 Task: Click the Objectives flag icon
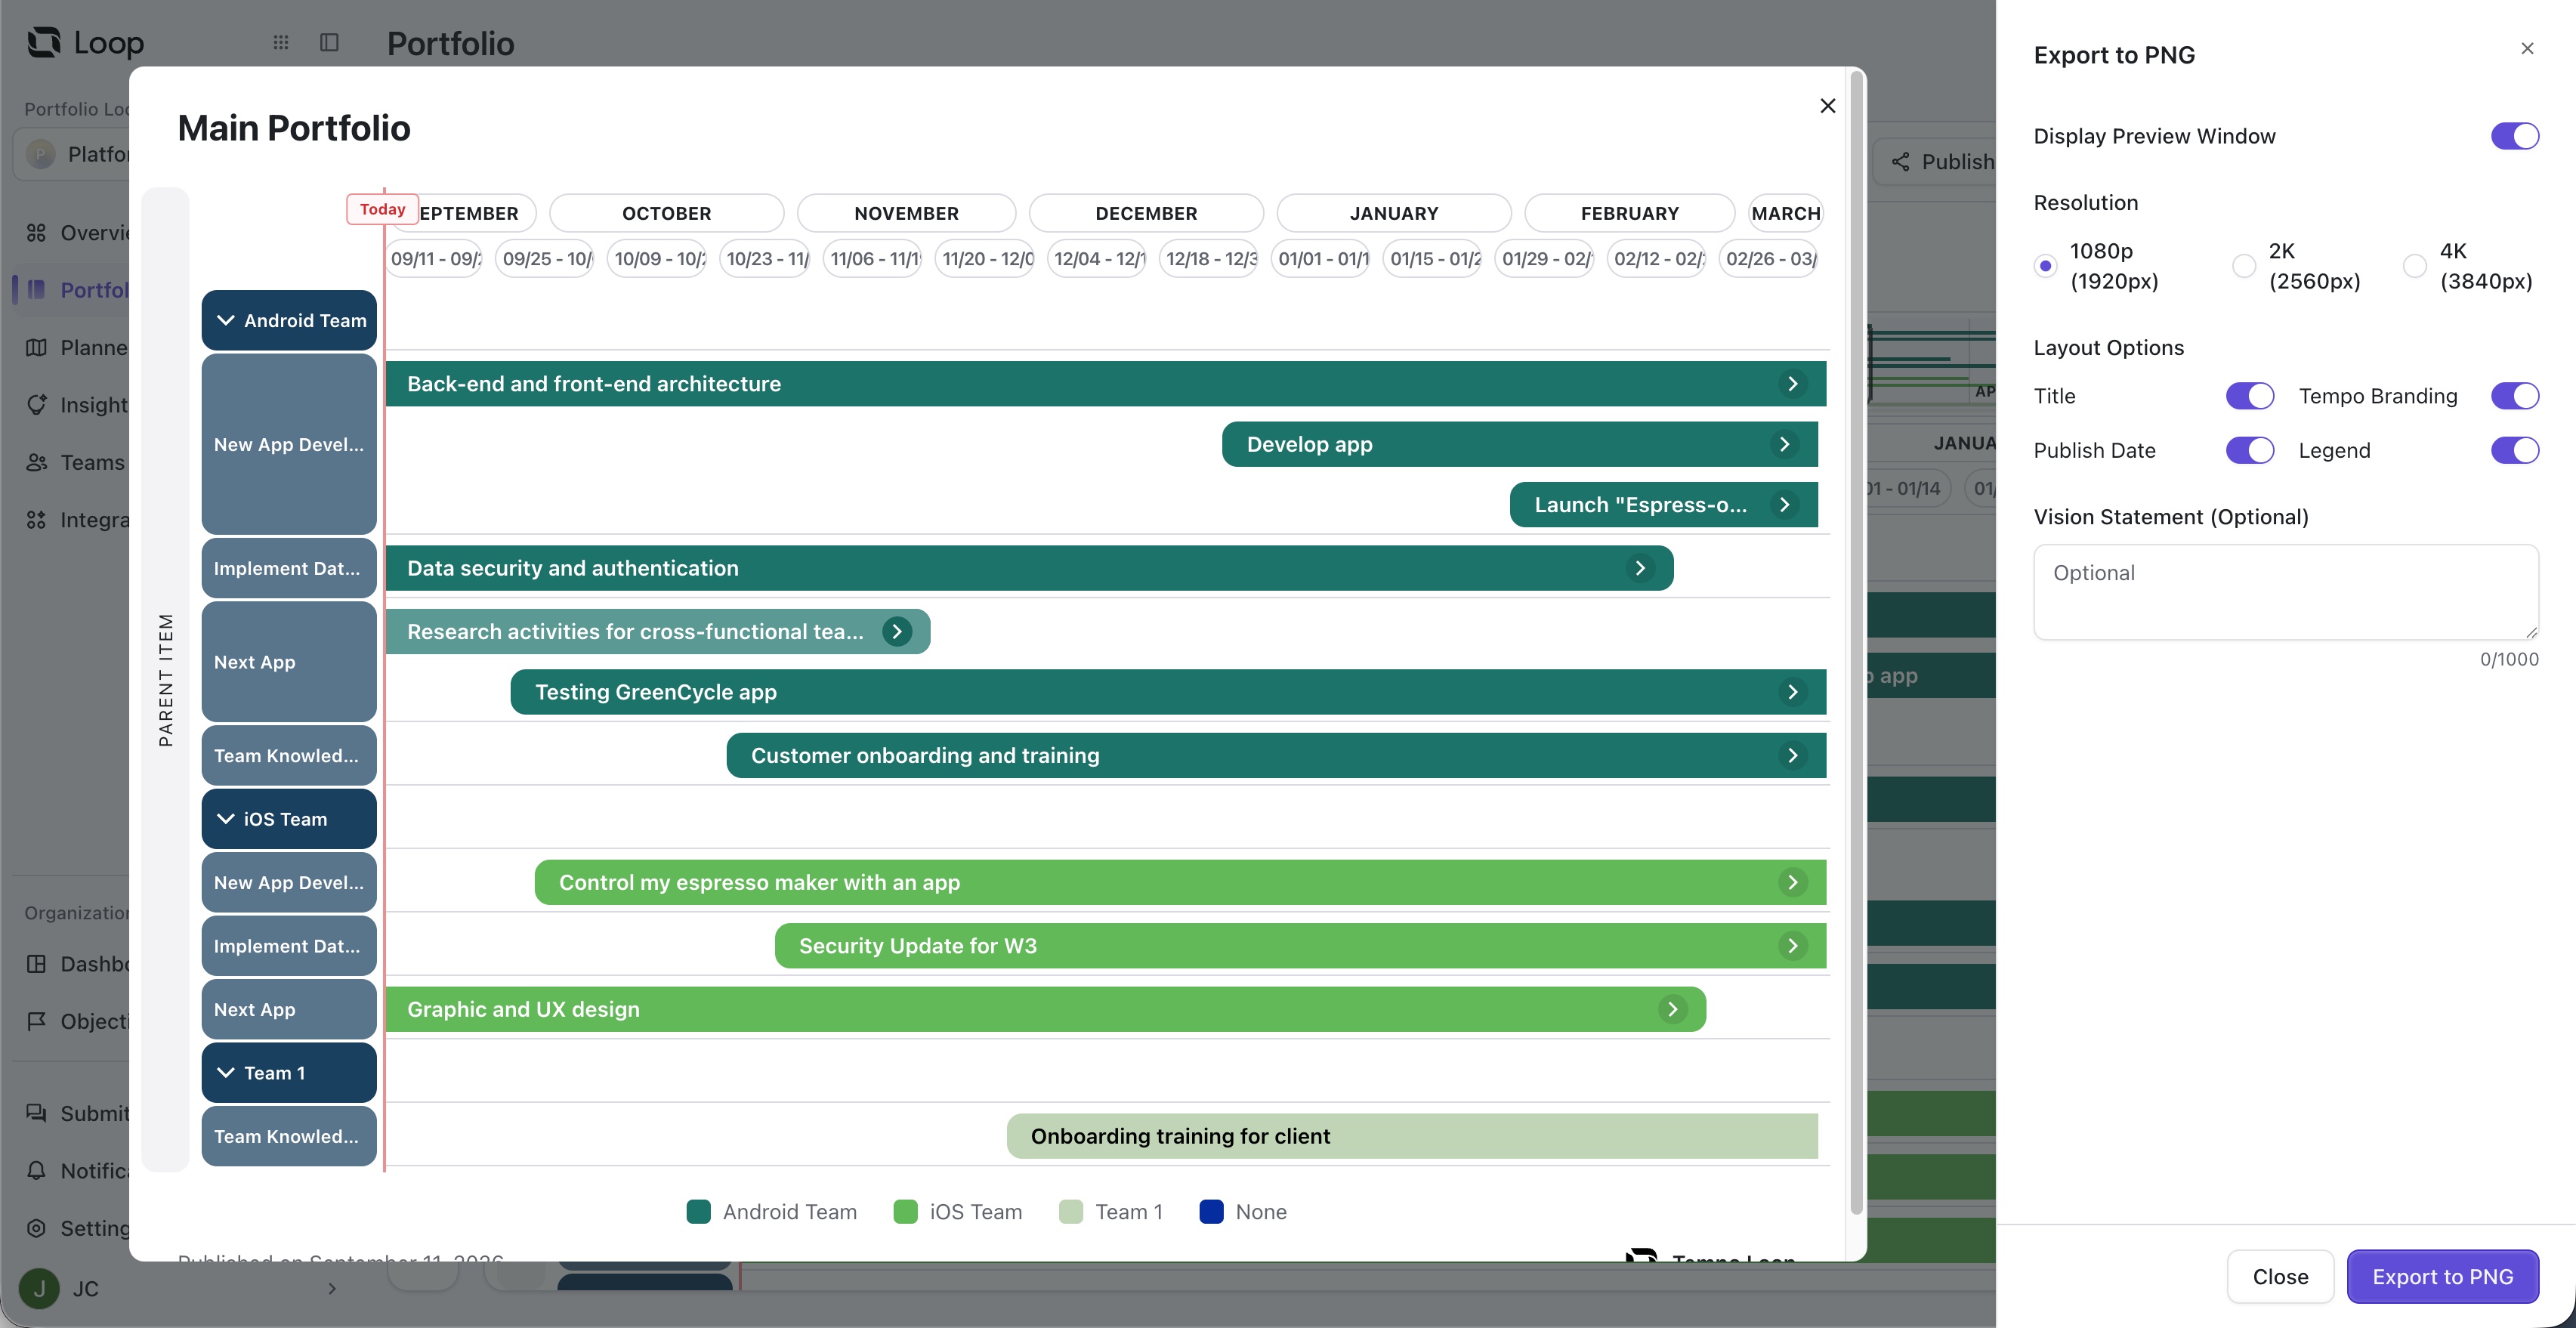coord(36,1021)
